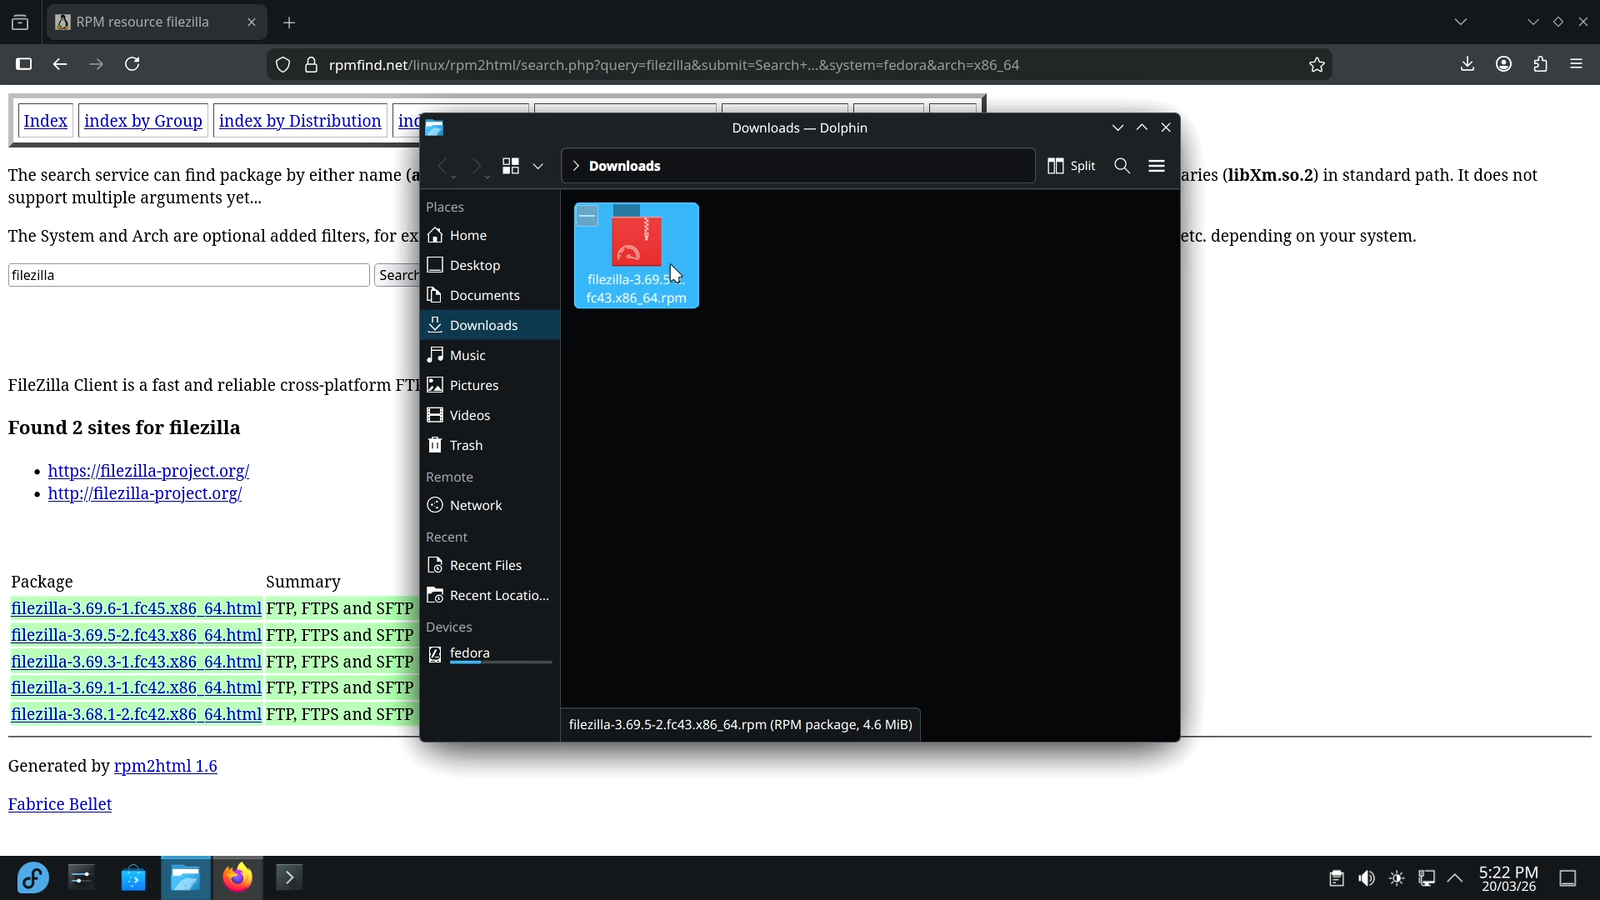Expand Dolphin view mode dropdown arrow

pos(538,166)
